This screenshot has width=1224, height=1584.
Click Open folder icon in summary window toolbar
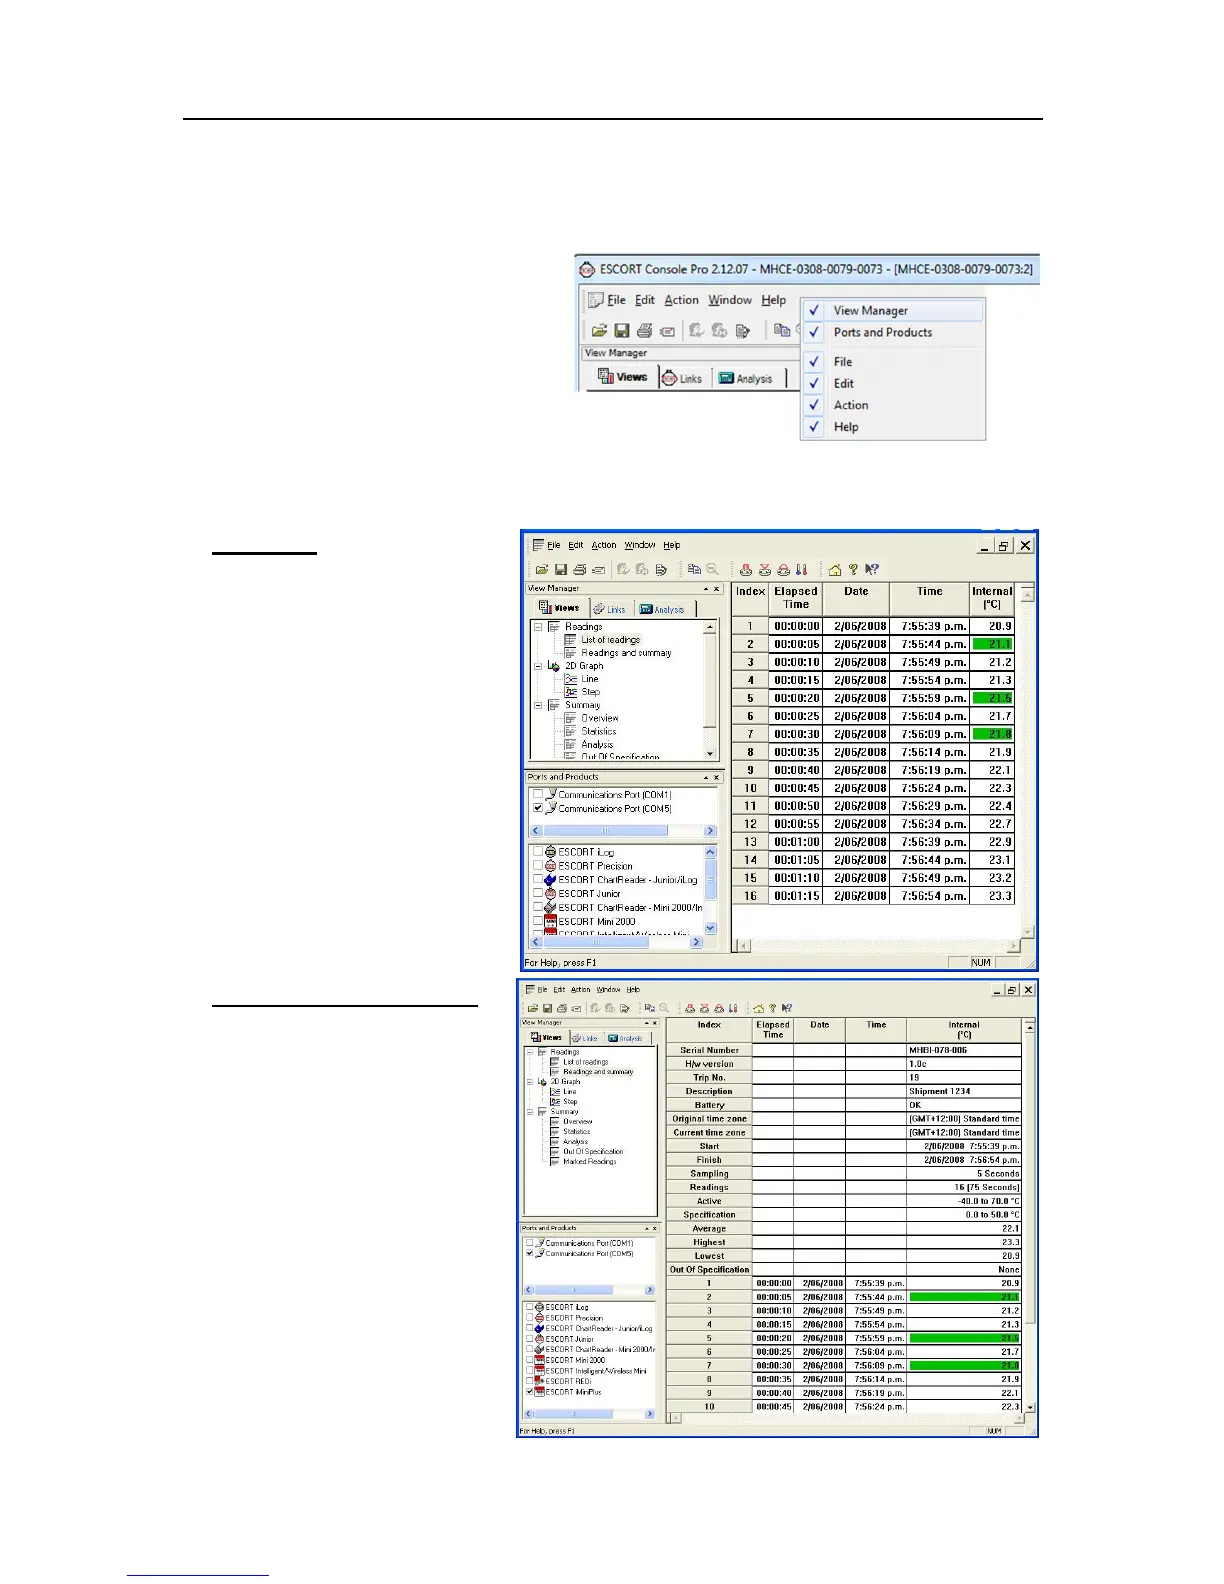[x=533, y=1009]
